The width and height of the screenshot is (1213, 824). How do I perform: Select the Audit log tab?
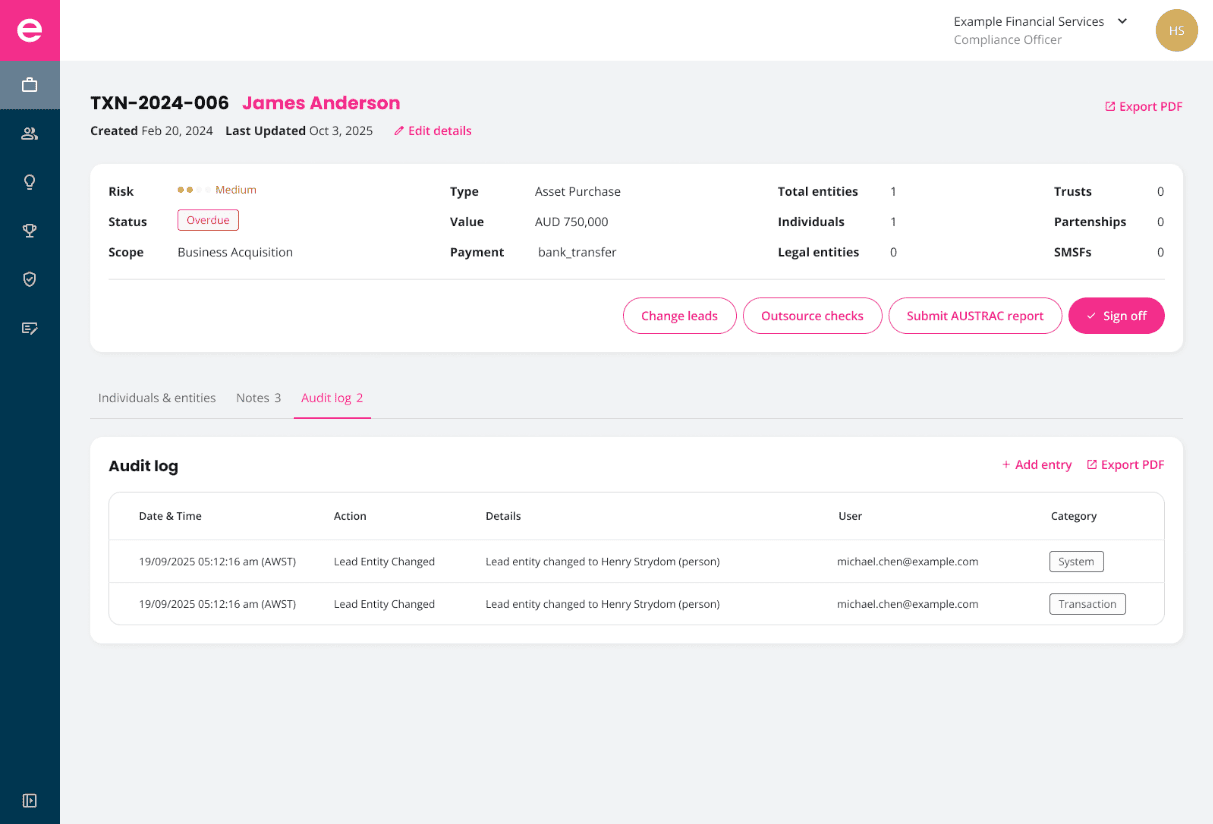pos(332,398)
